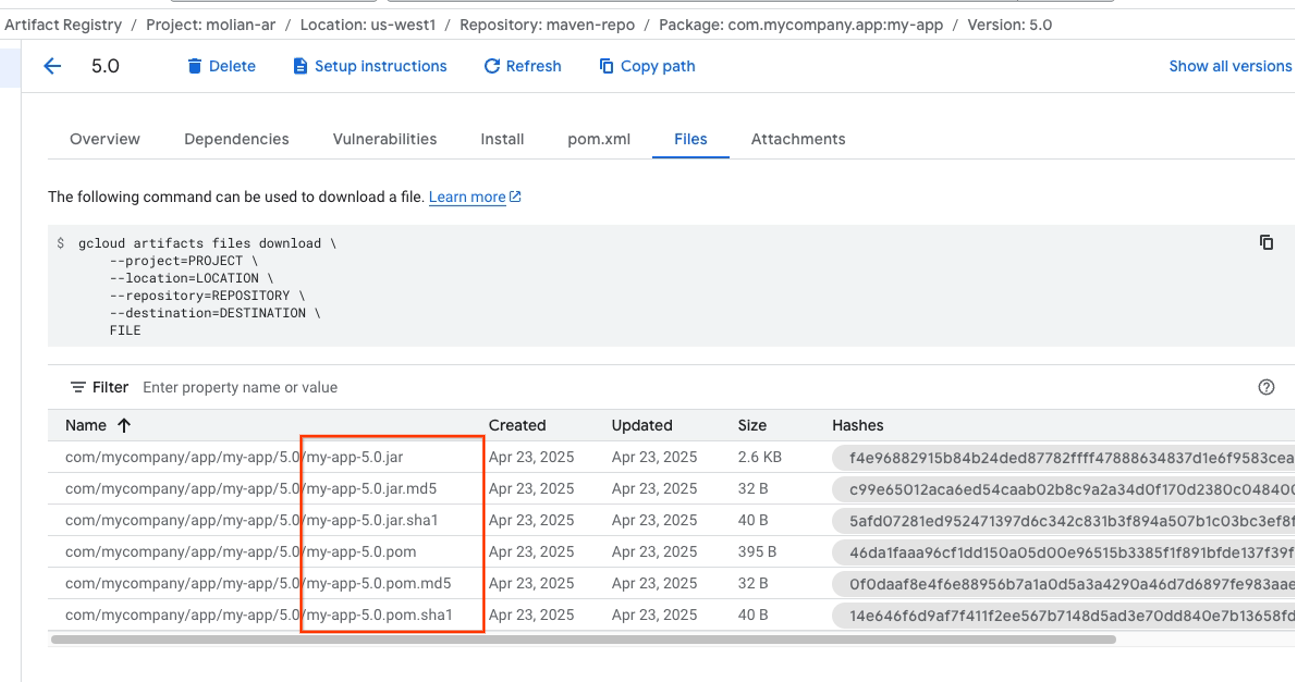Copy the gcloud download command snippet

(x=1264, y=242)
